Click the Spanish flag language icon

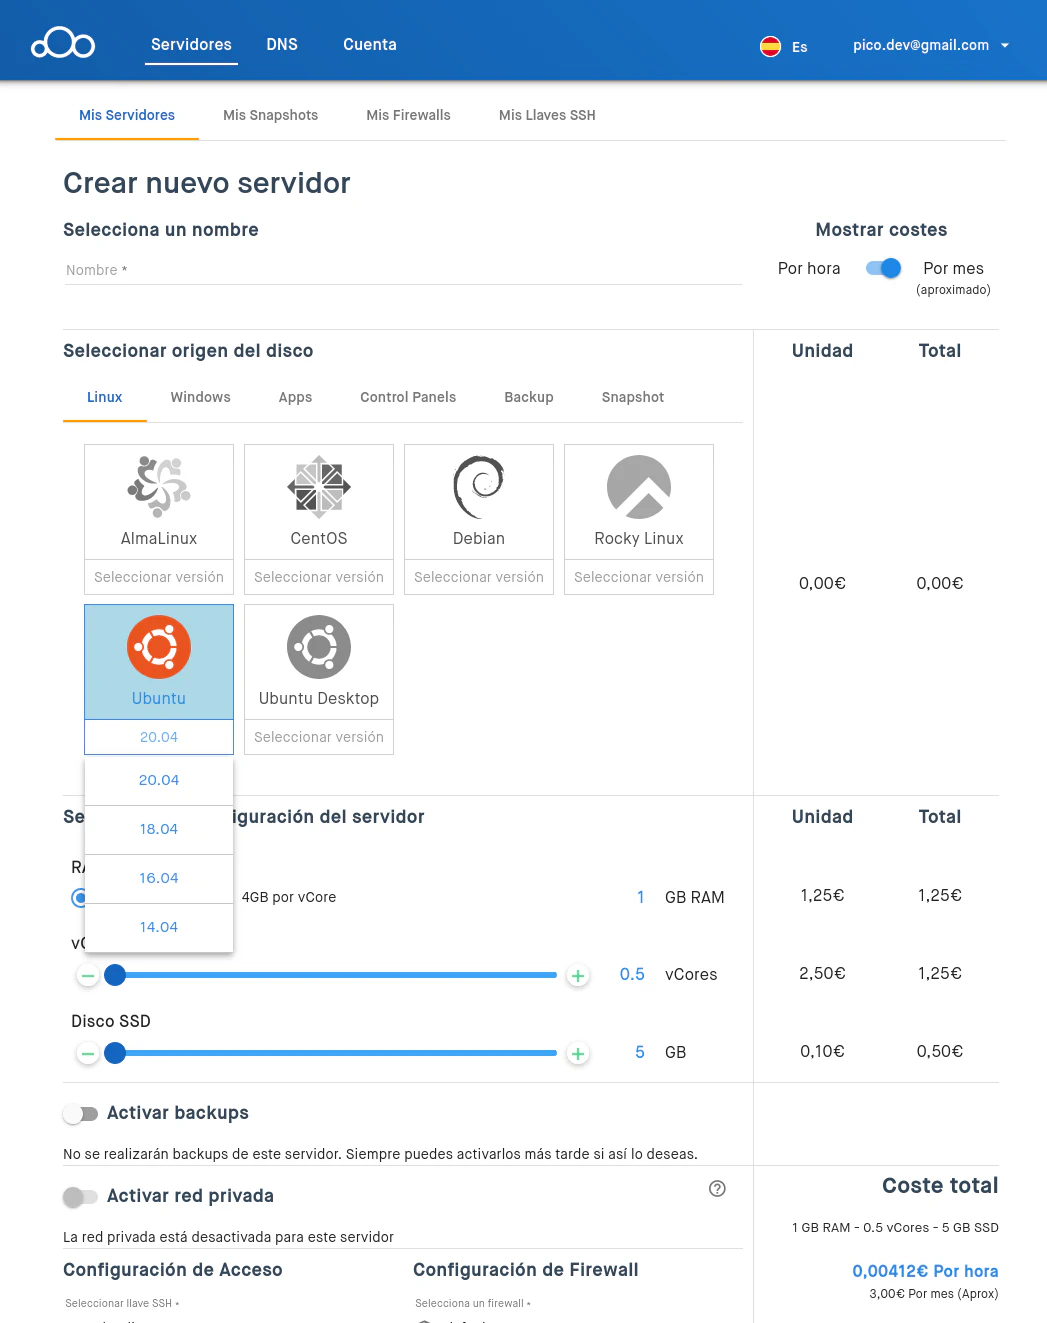point(770,46)
